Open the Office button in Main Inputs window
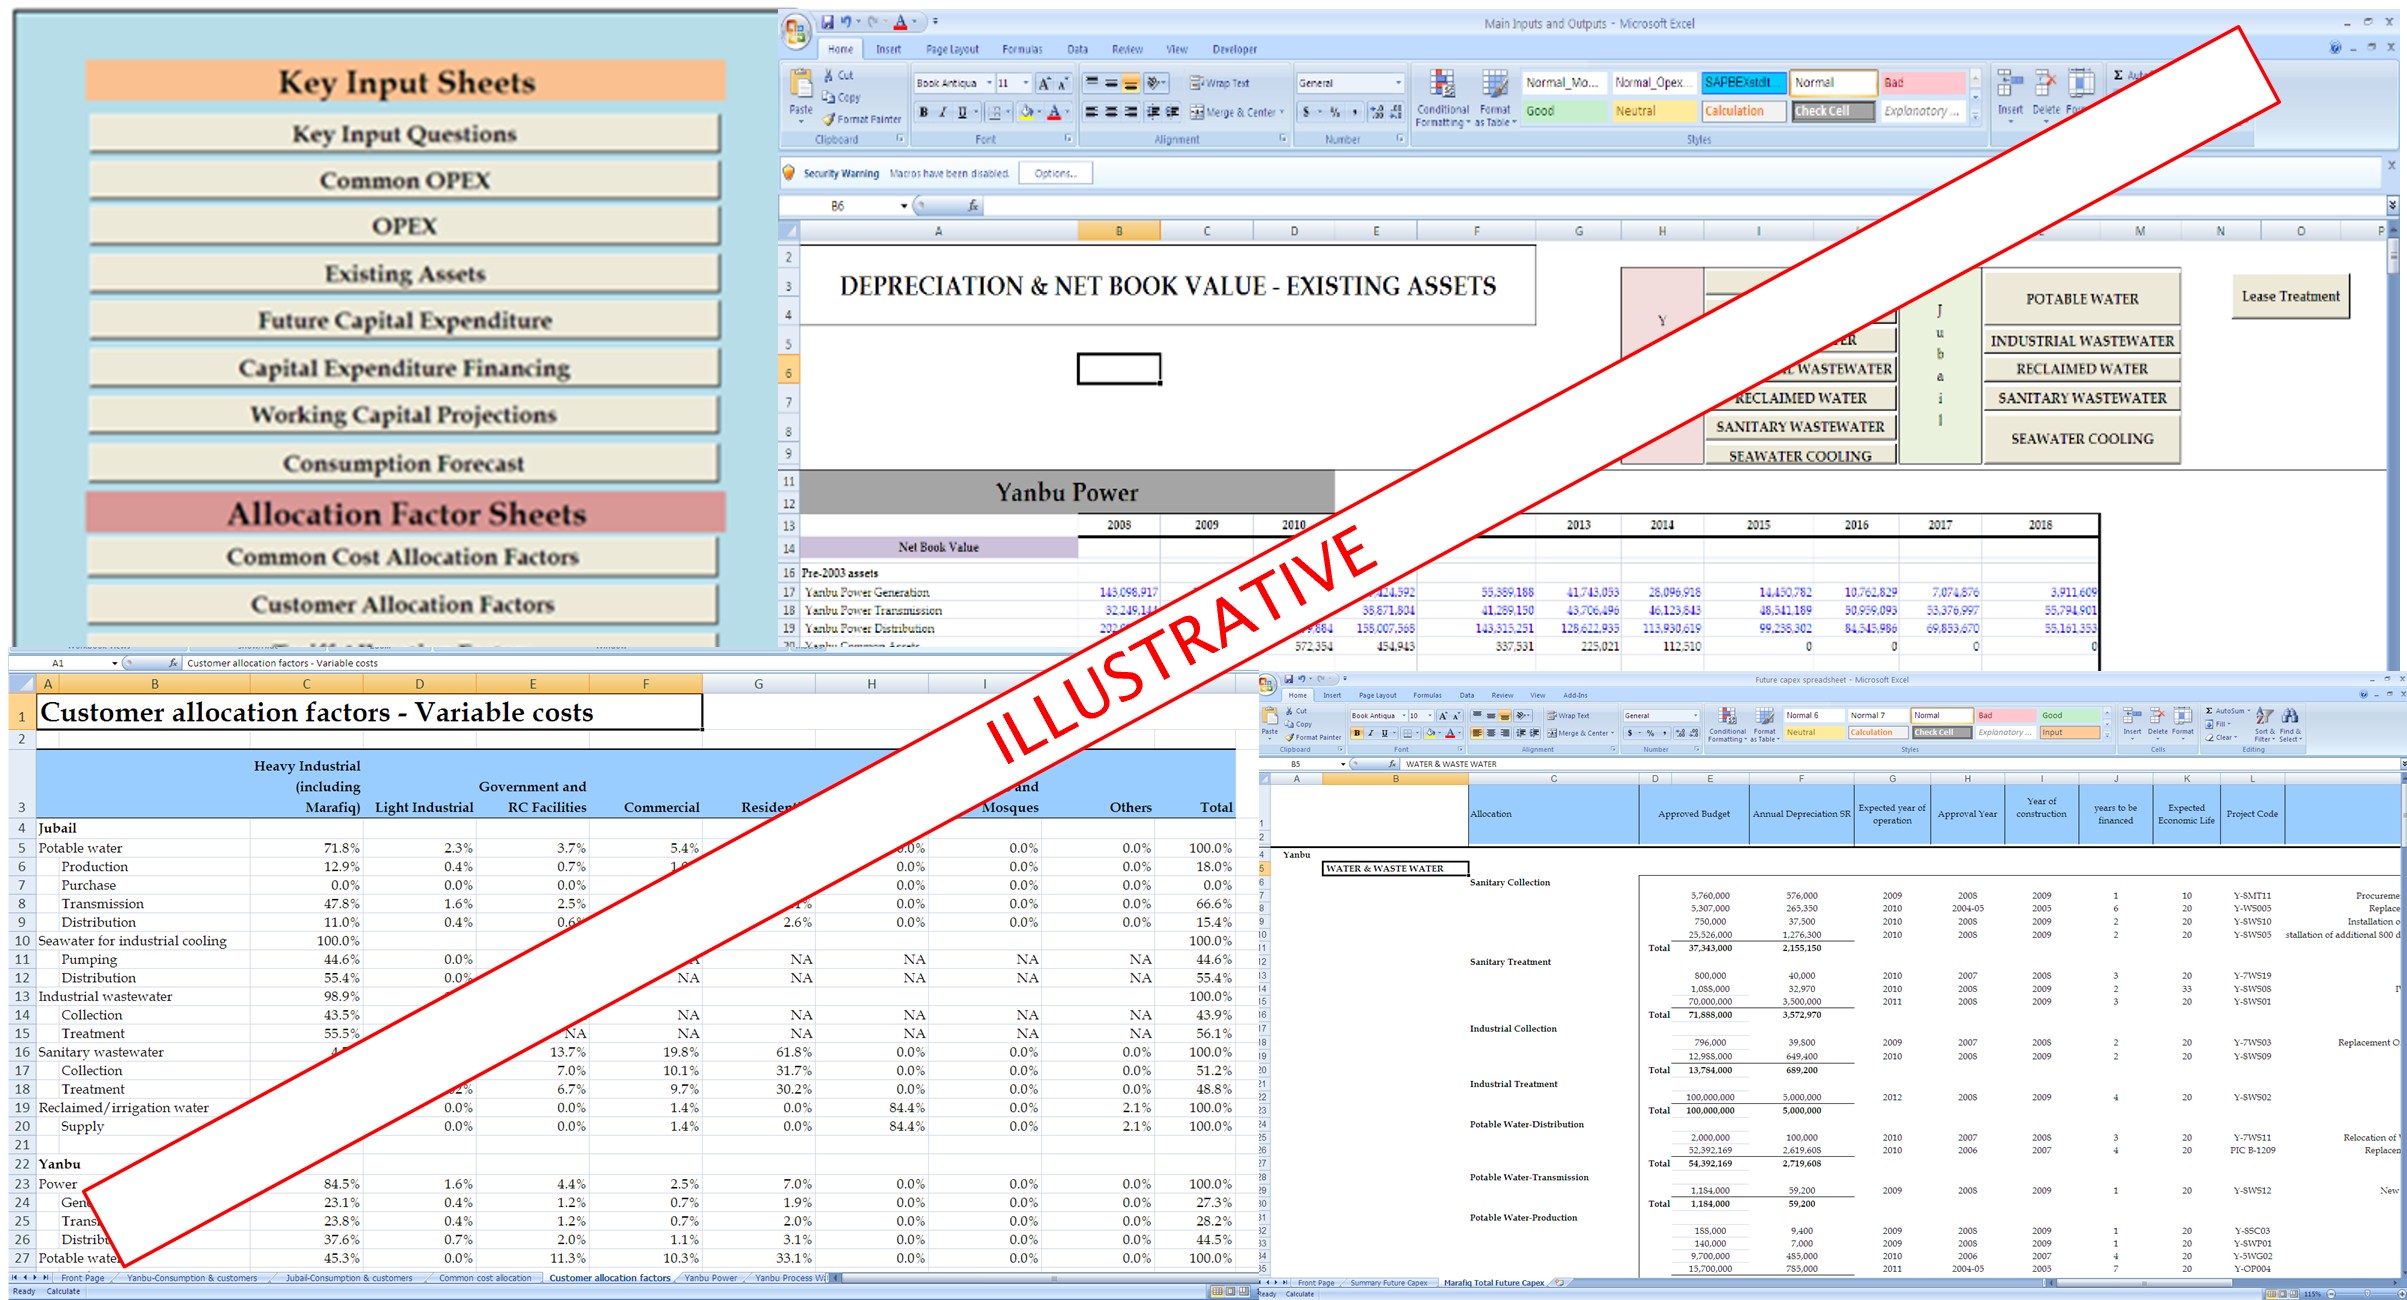 point(796,31)
